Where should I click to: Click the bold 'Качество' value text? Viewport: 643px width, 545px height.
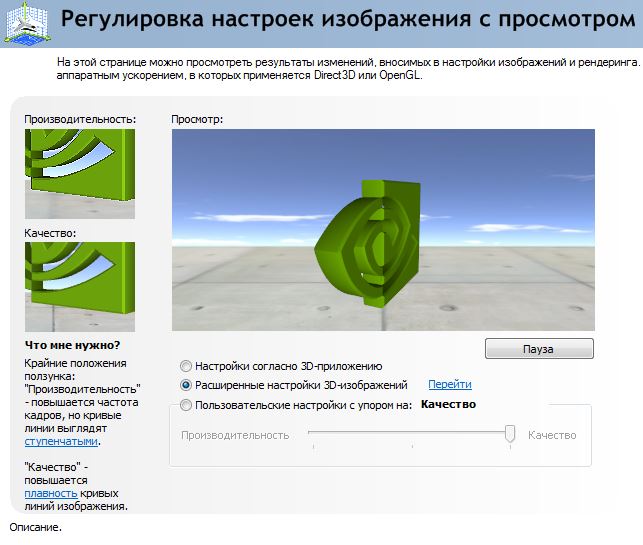[448, 404]
